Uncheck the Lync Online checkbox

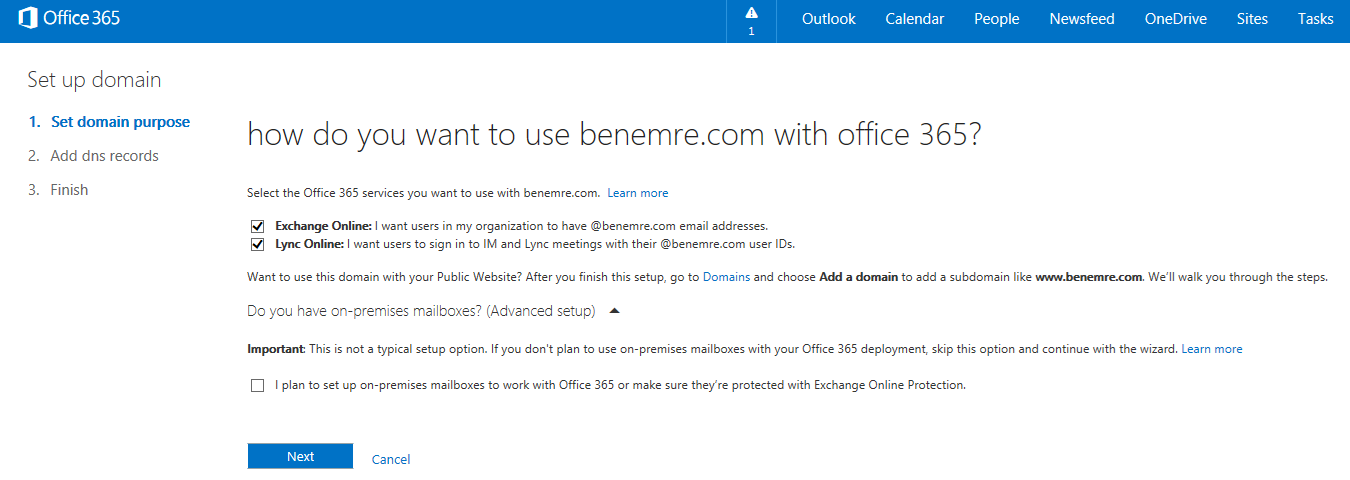[x=258, y=244]
